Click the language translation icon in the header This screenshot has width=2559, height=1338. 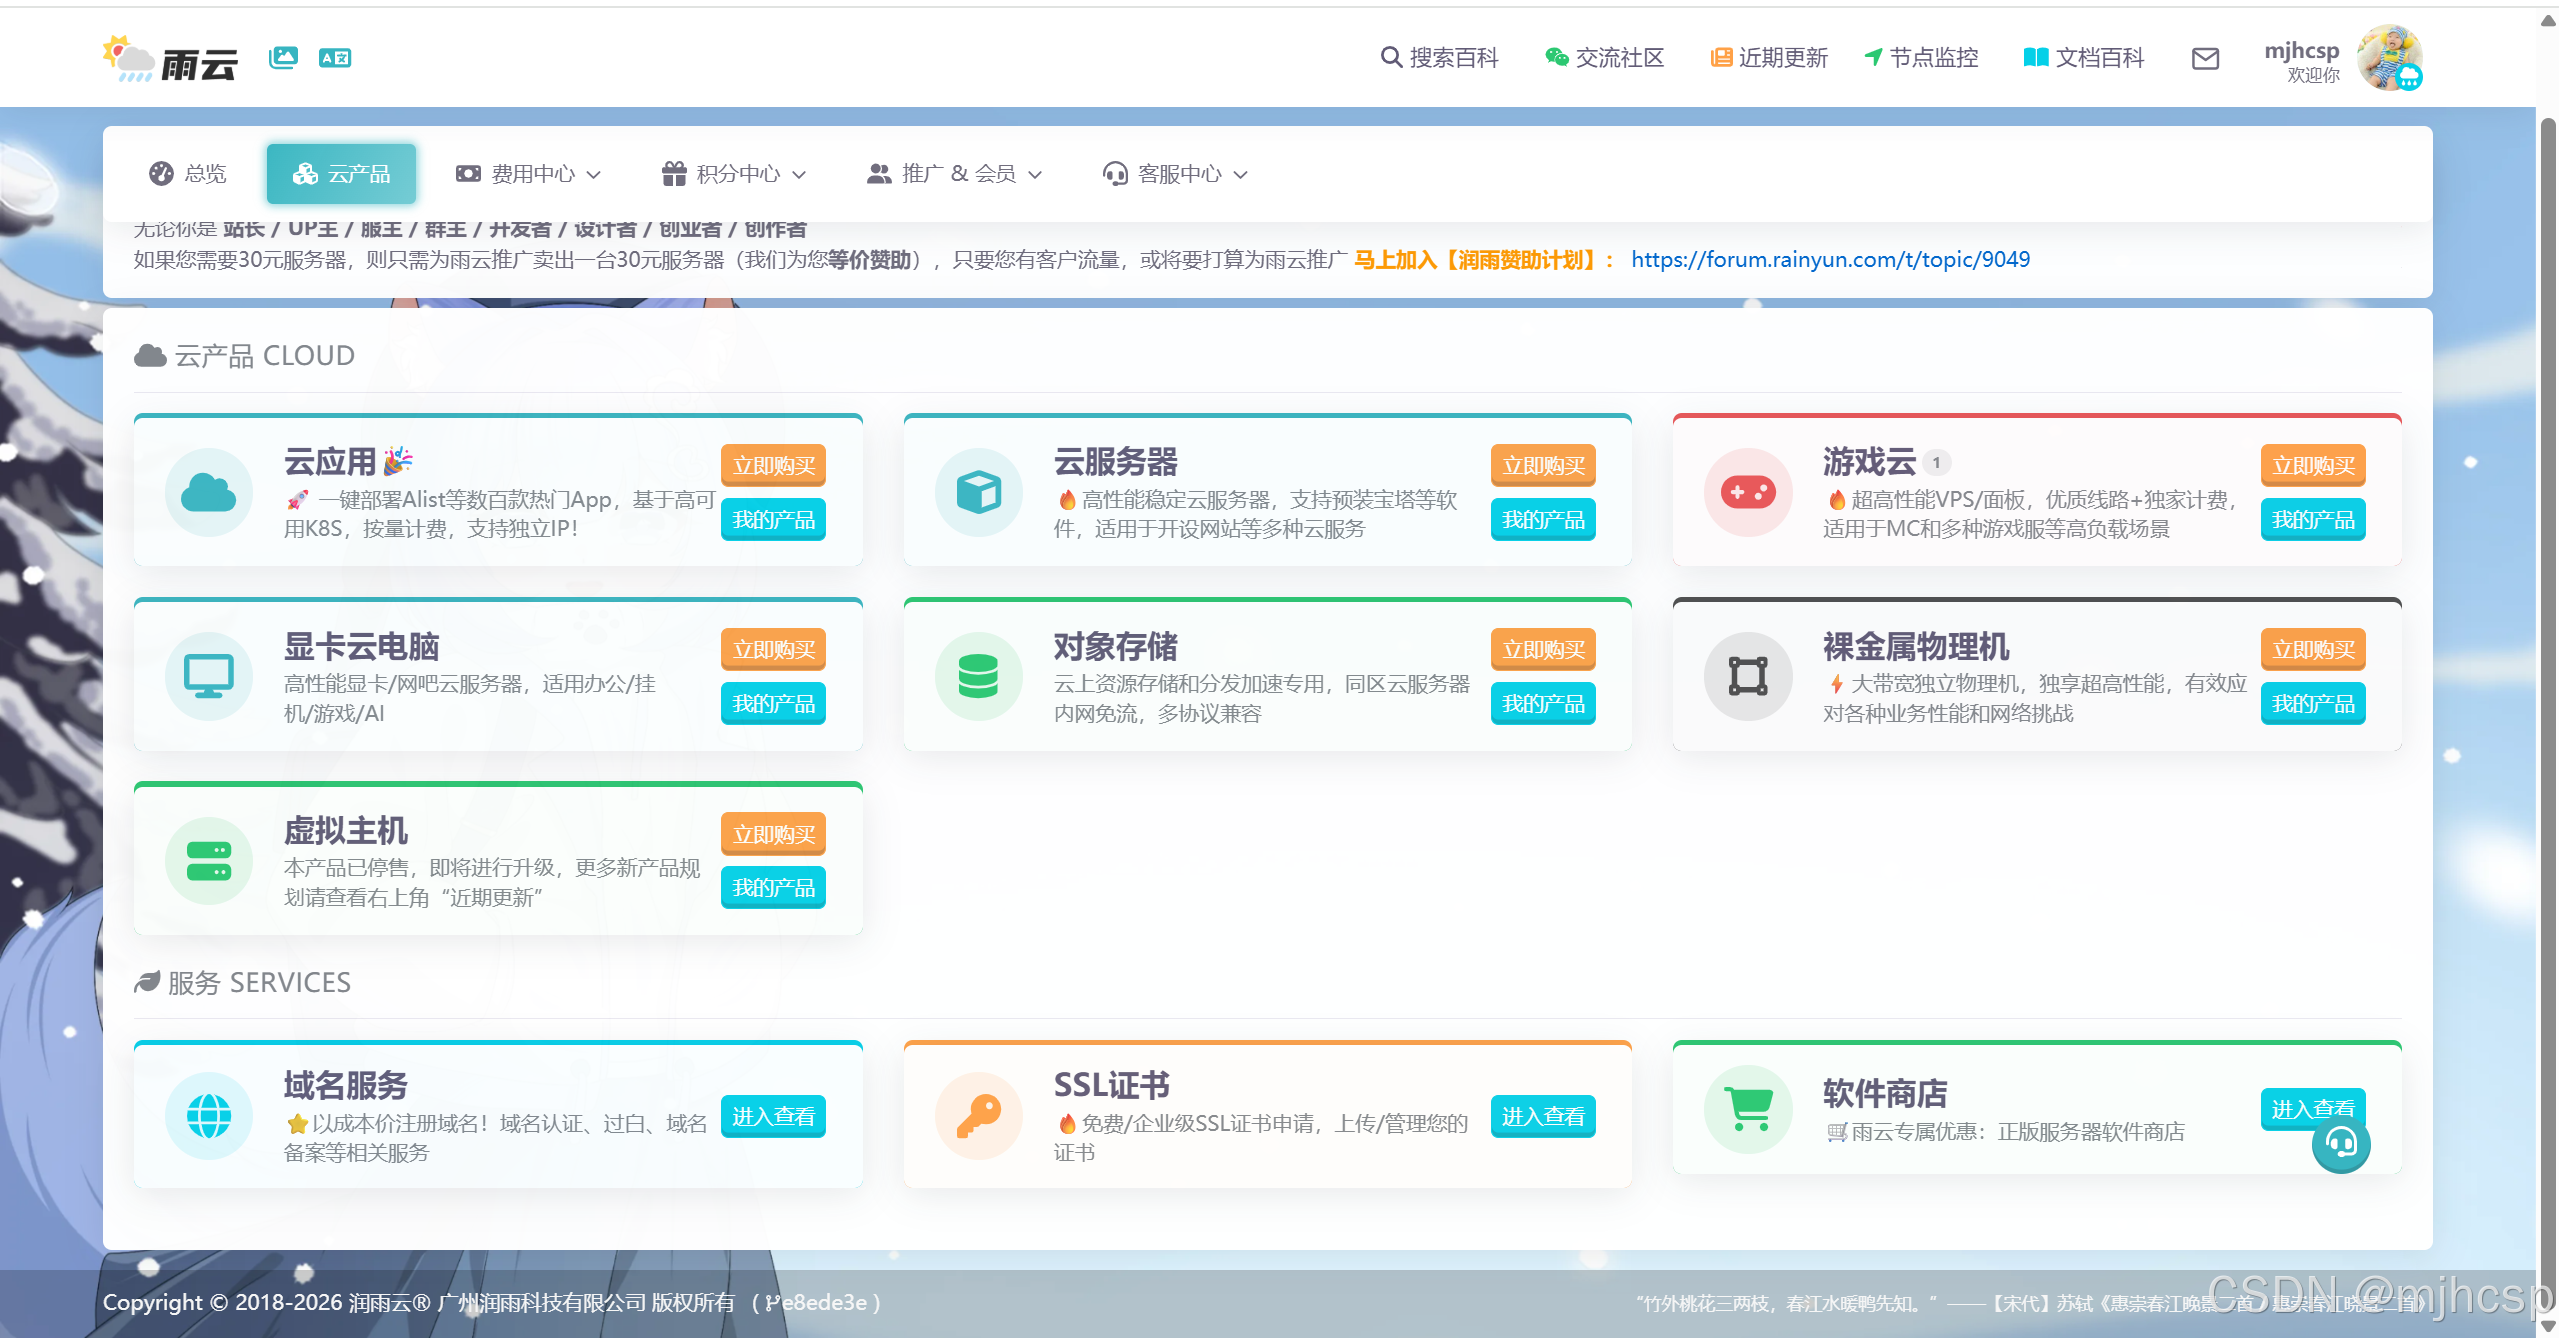[x=335, y=58]
